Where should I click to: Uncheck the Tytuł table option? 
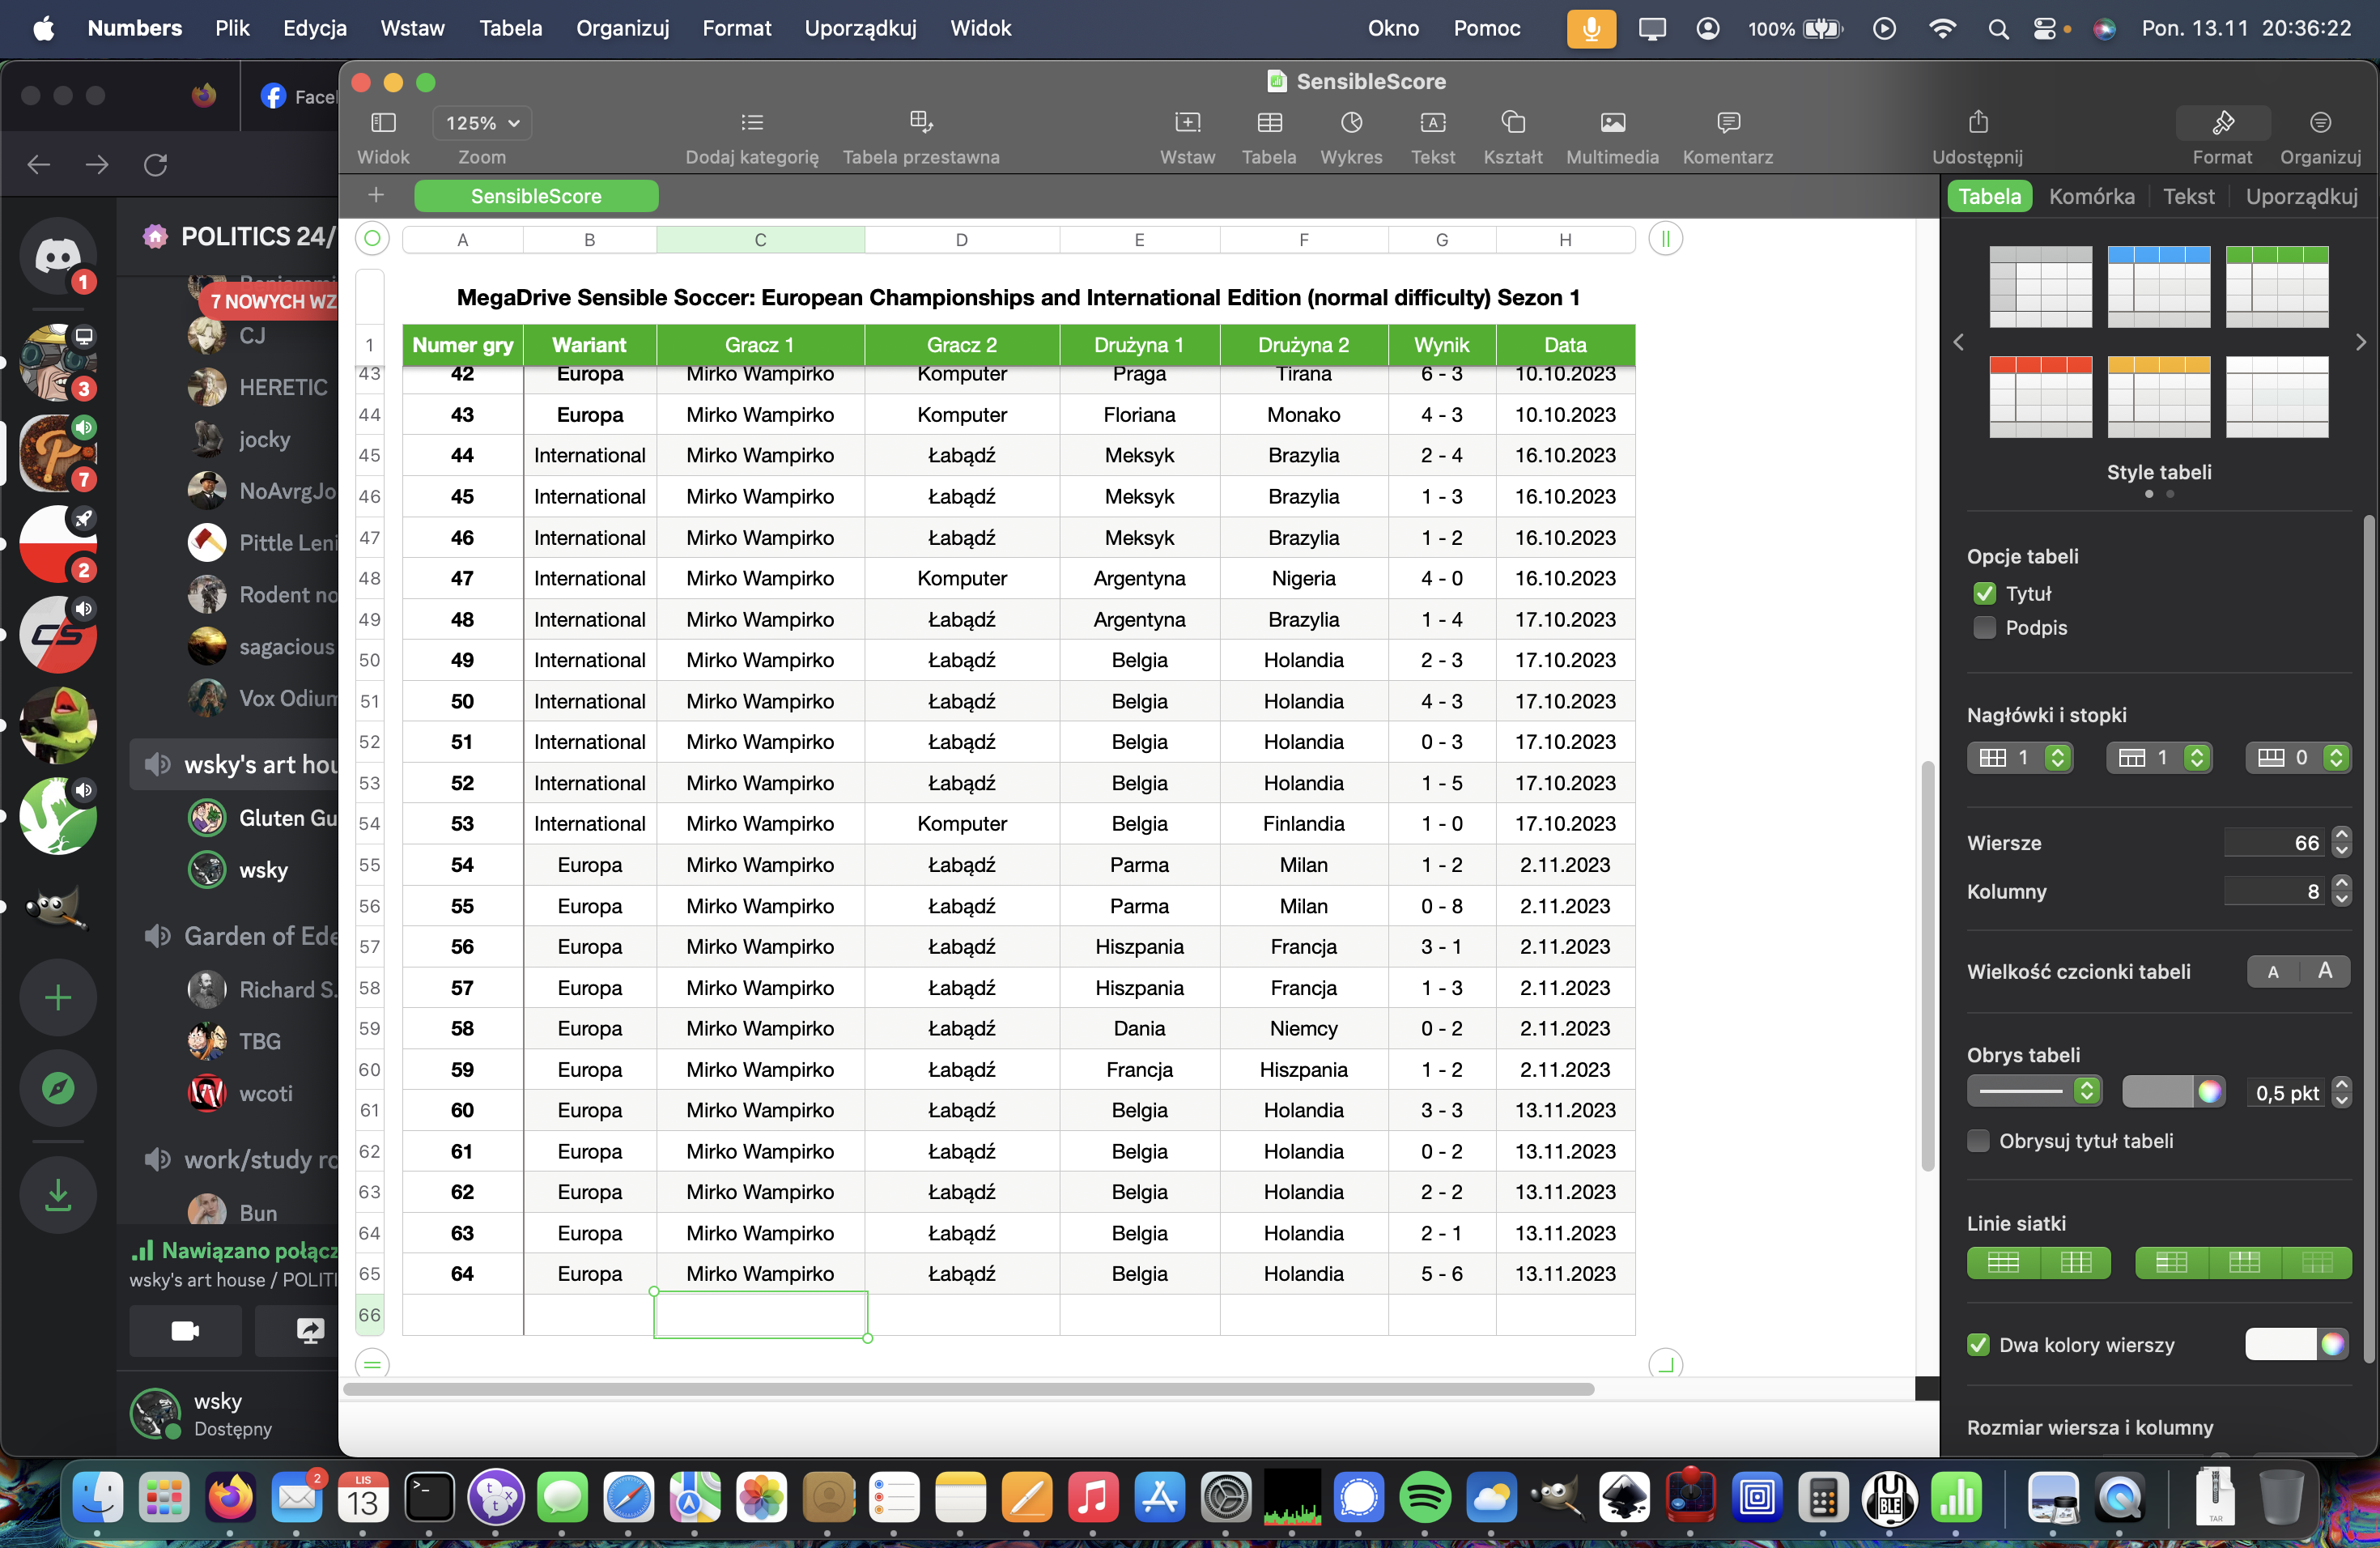pyautogui.click(x=1984, y=594)
